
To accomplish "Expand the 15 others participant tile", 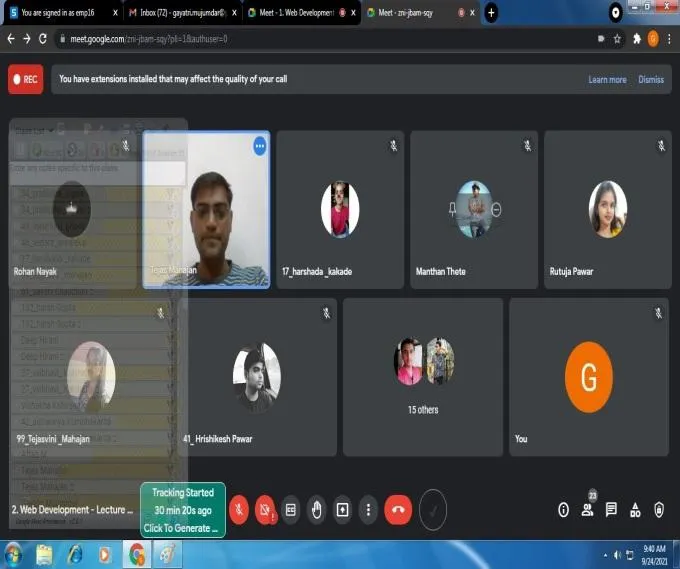I will point(423,377).
